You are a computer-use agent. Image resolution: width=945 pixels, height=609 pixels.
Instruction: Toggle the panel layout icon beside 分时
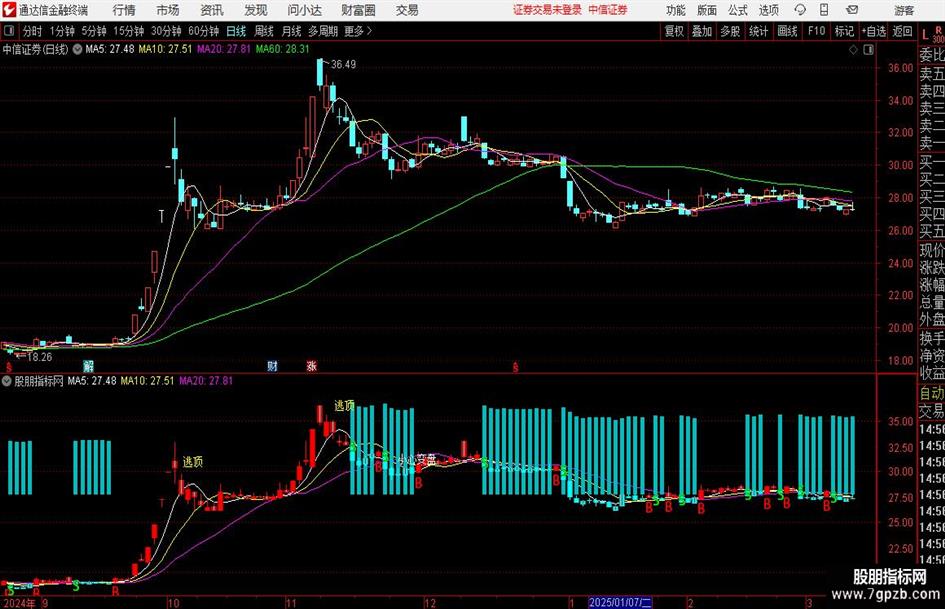(8, 30)
